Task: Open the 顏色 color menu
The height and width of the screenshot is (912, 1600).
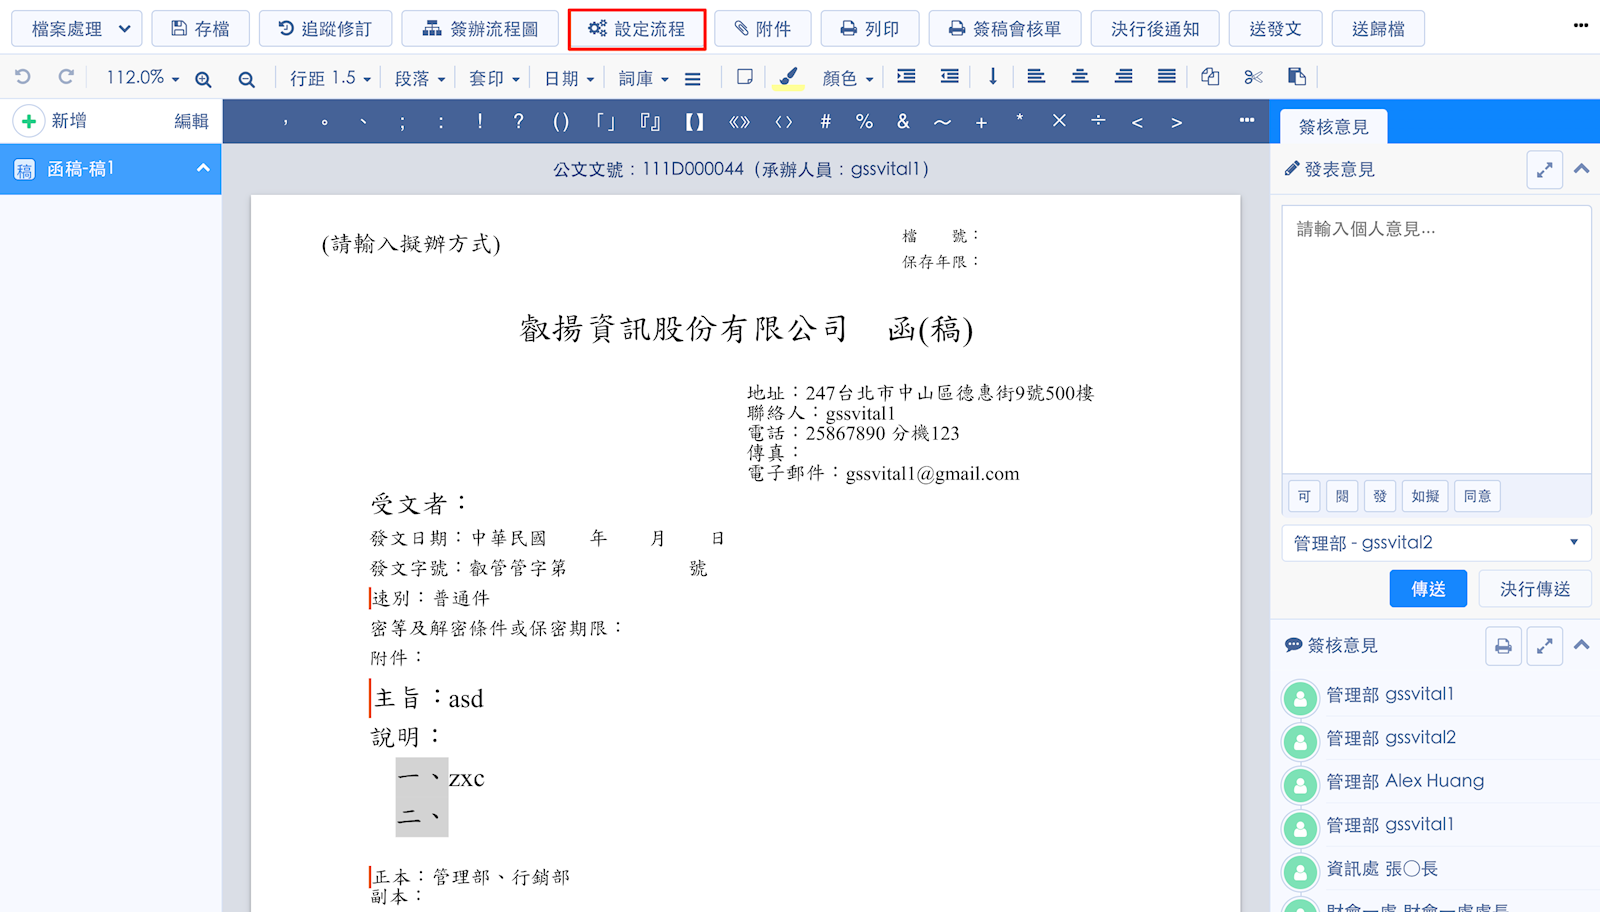Action: 848,78
